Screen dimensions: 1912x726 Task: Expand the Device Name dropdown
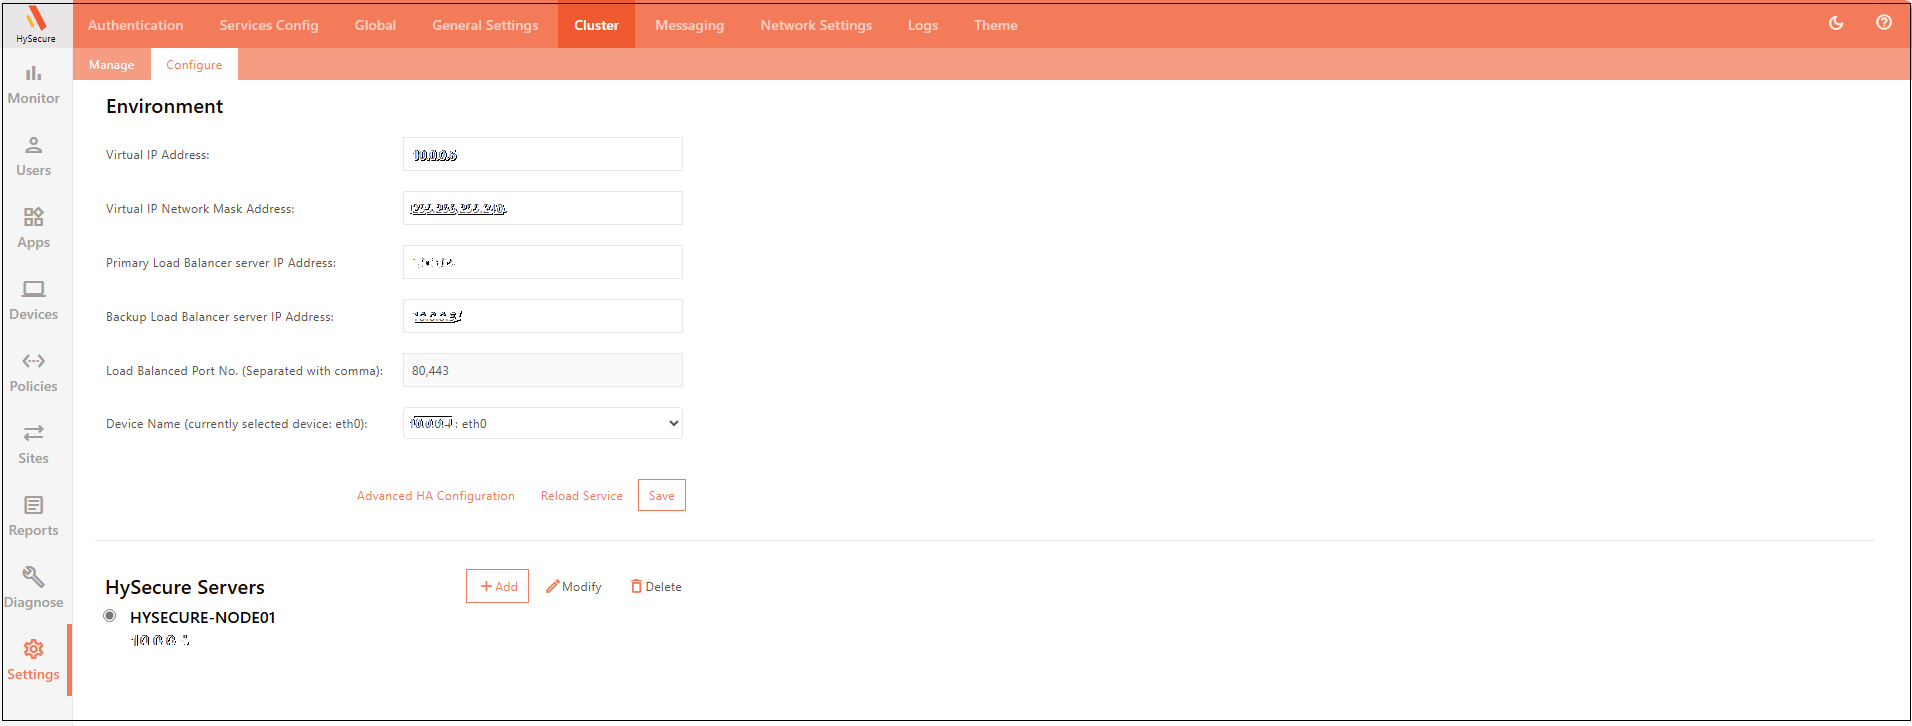[542, 423]
